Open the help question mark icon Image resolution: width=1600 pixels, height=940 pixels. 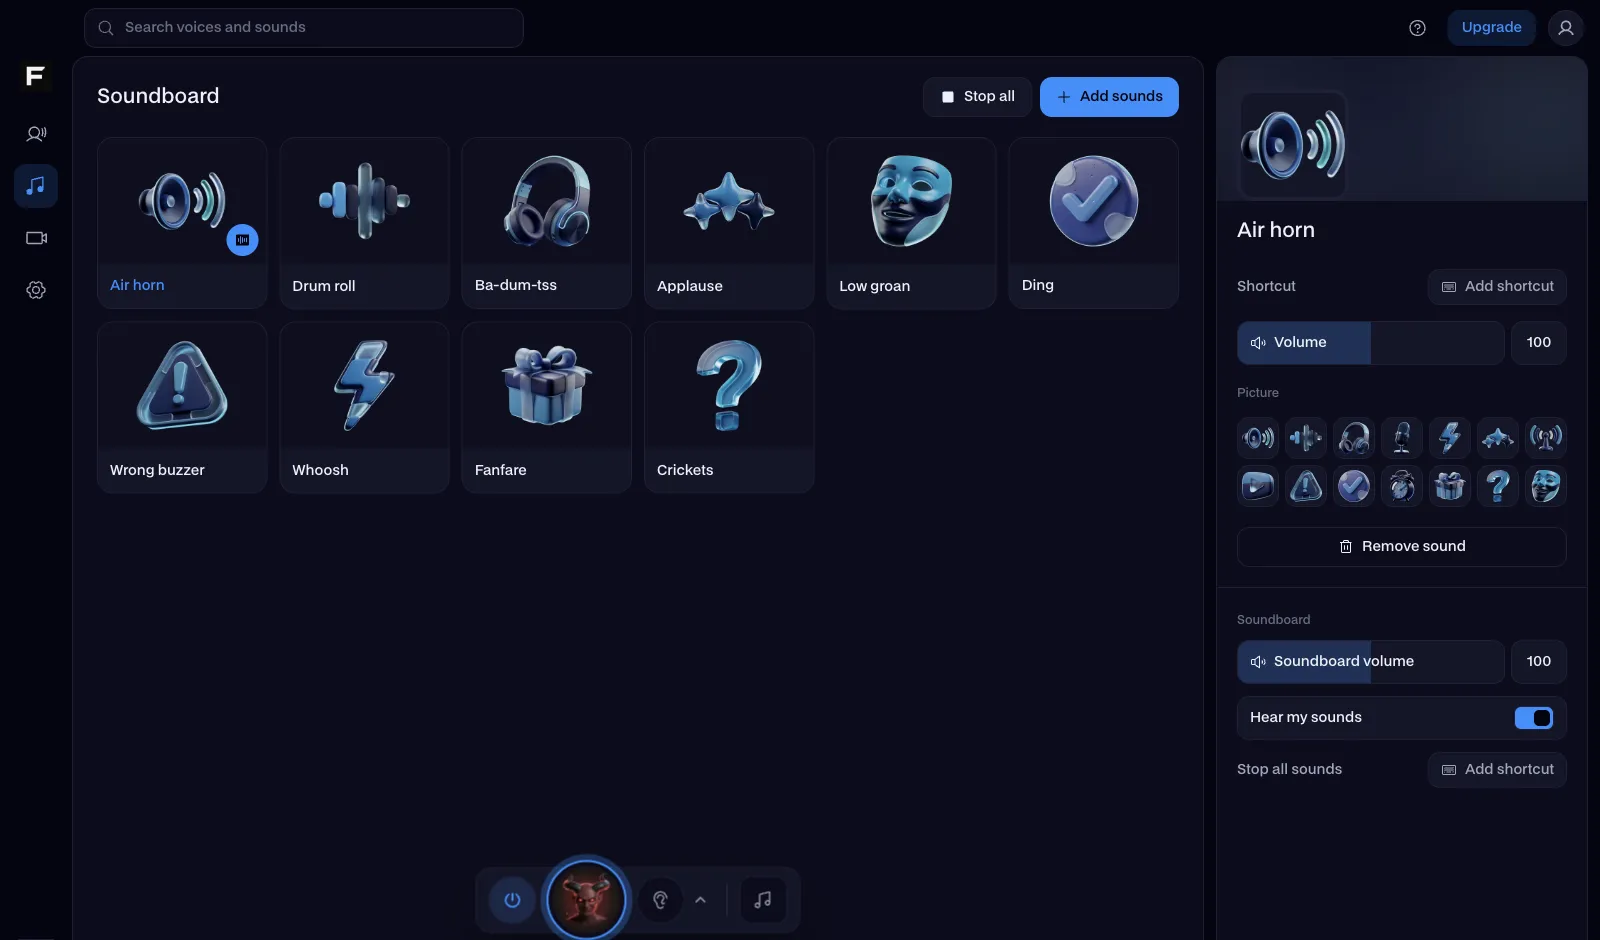pyautogui.click(x=1417, y=28)
